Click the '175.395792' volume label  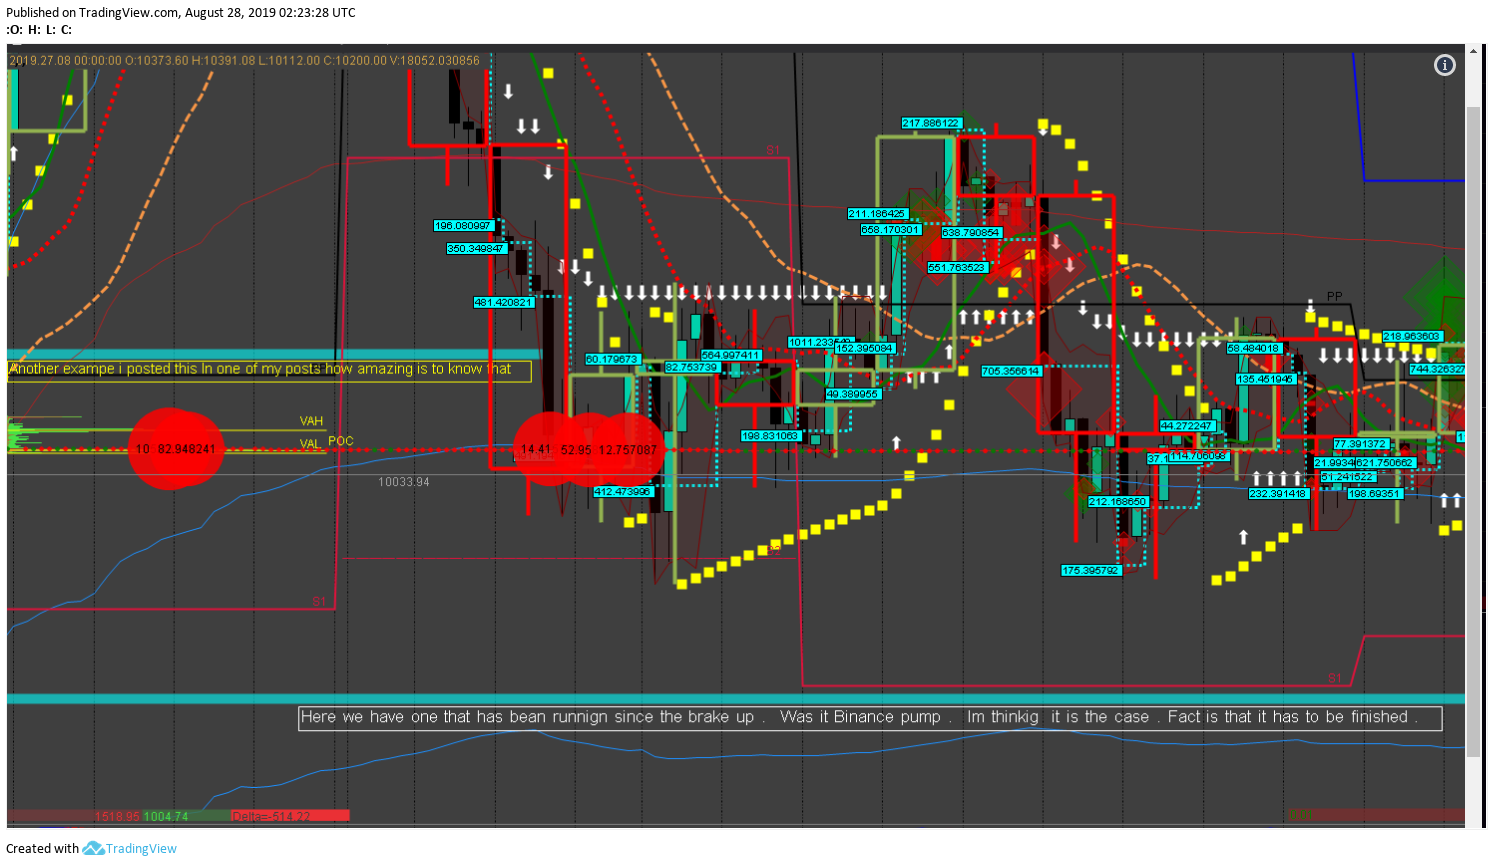(x=1091, y=571)
